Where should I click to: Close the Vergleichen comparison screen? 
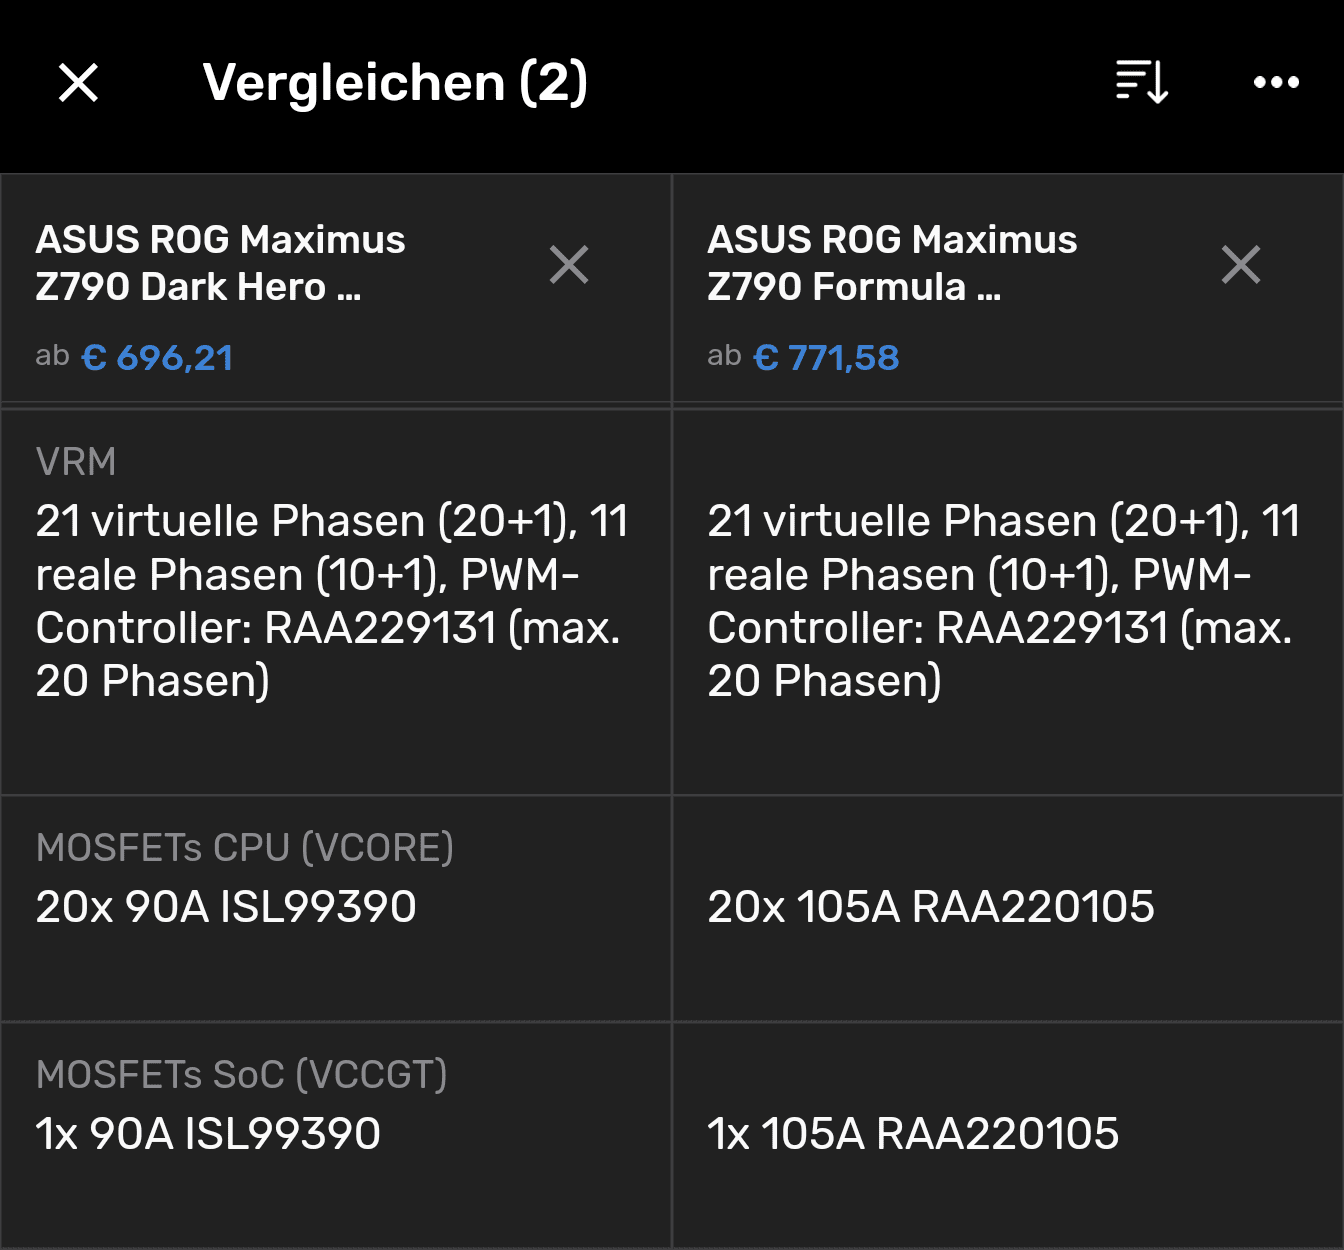tap(78, 82)
